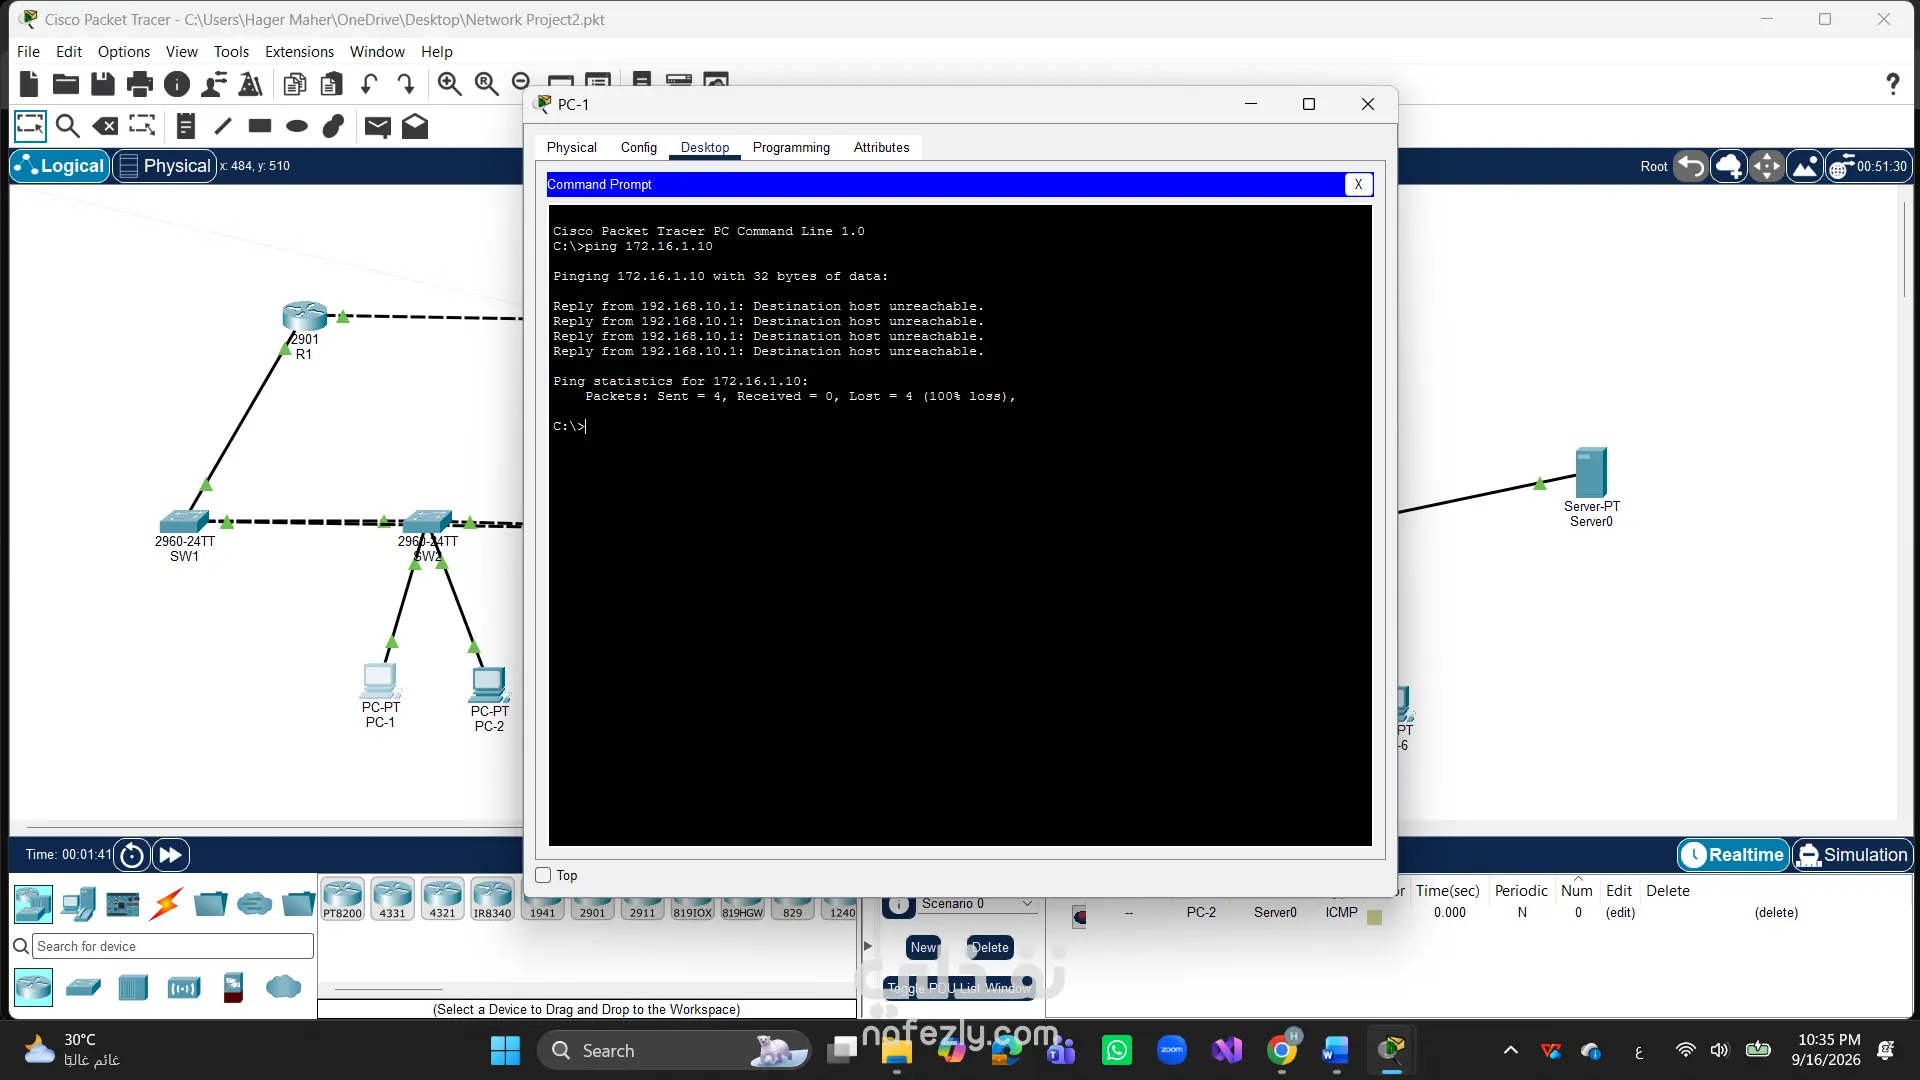Switch to Simulation mode
This screenshot has height=1080, width=1920.
[1852, 855]
